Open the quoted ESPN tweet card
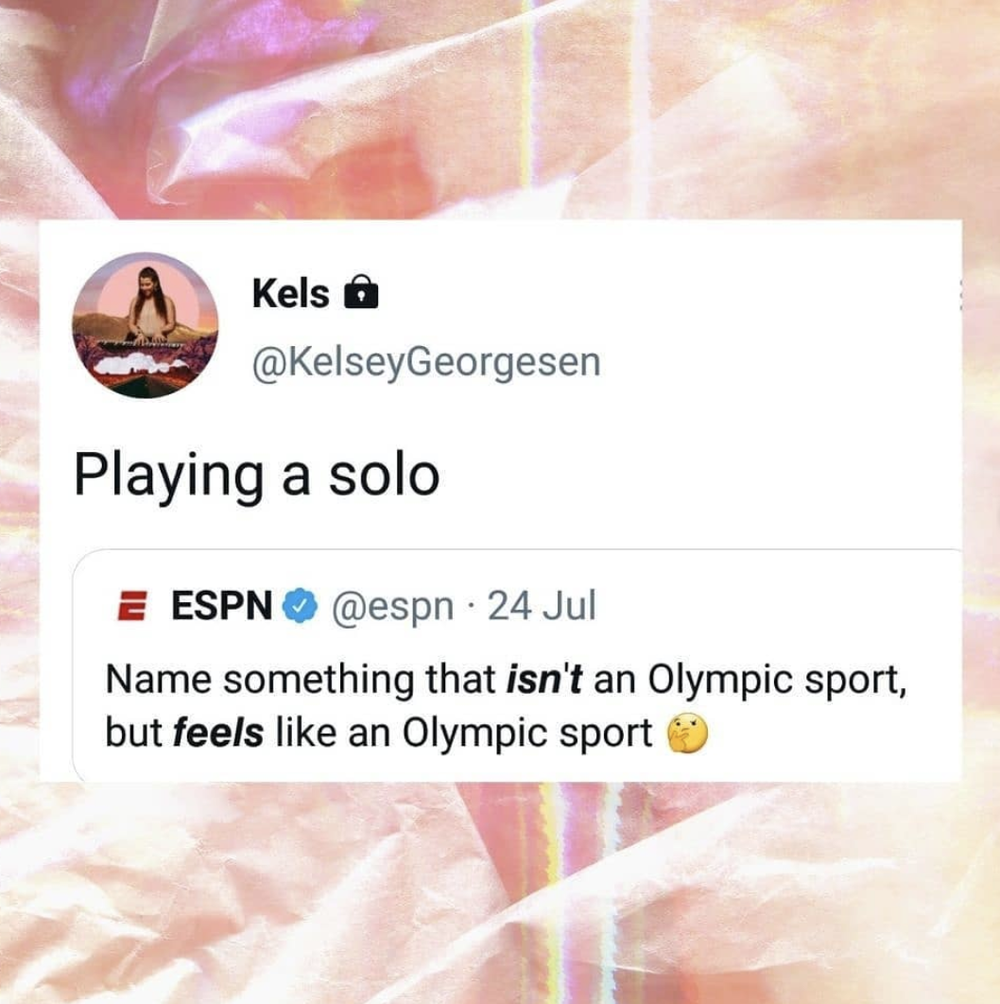 point(517,666)
